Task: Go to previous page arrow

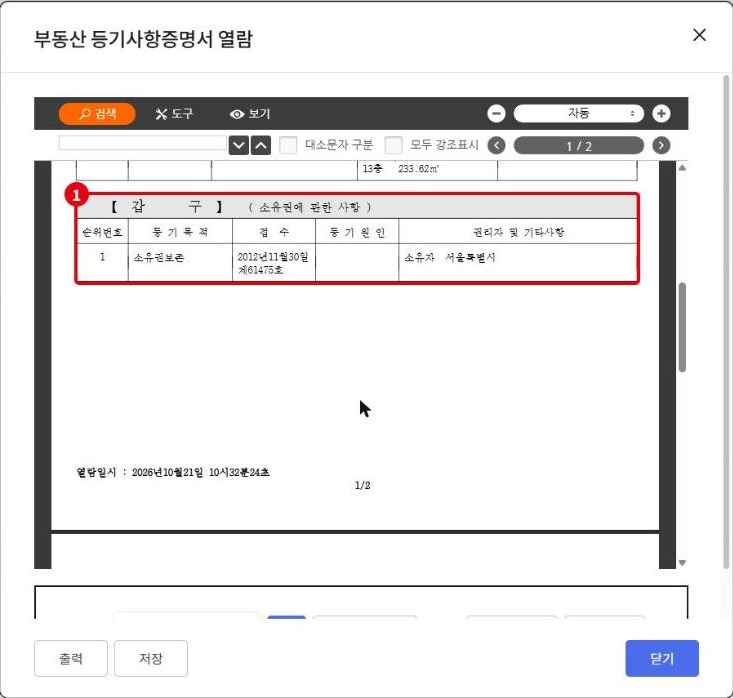Action: pyautogui.click(x=496, y=145)
